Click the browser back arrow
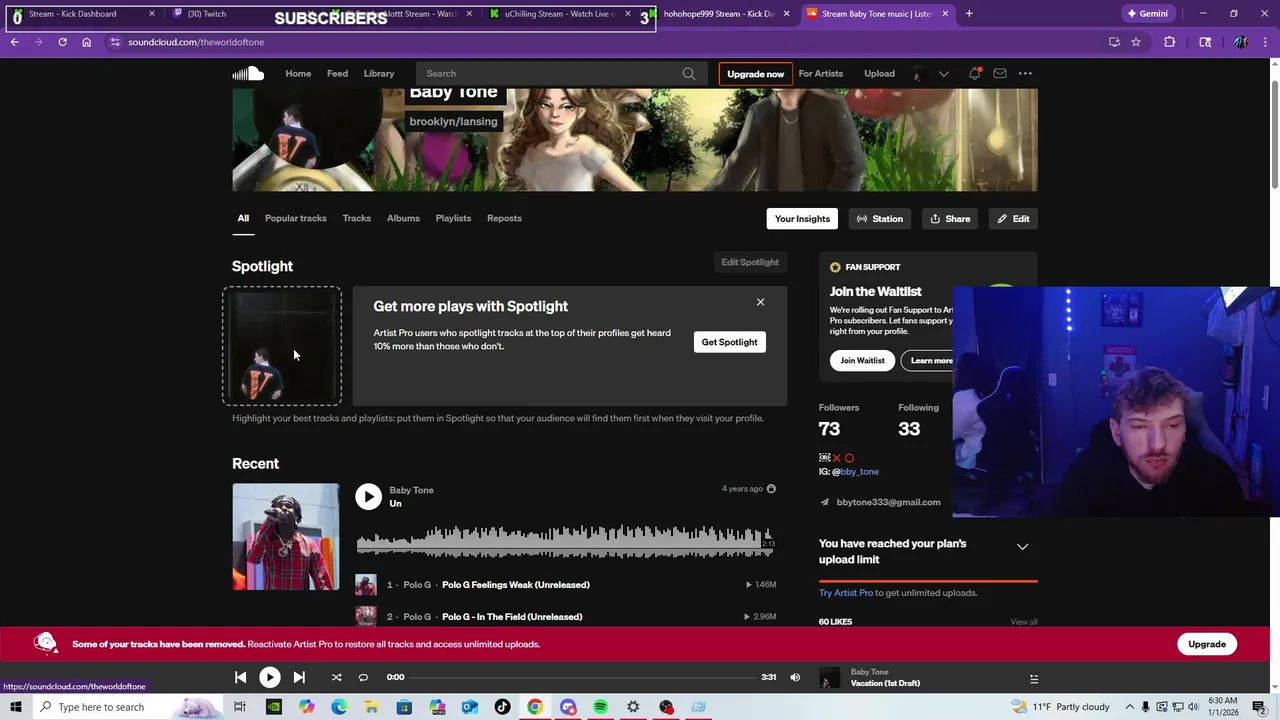 [14, 42]
